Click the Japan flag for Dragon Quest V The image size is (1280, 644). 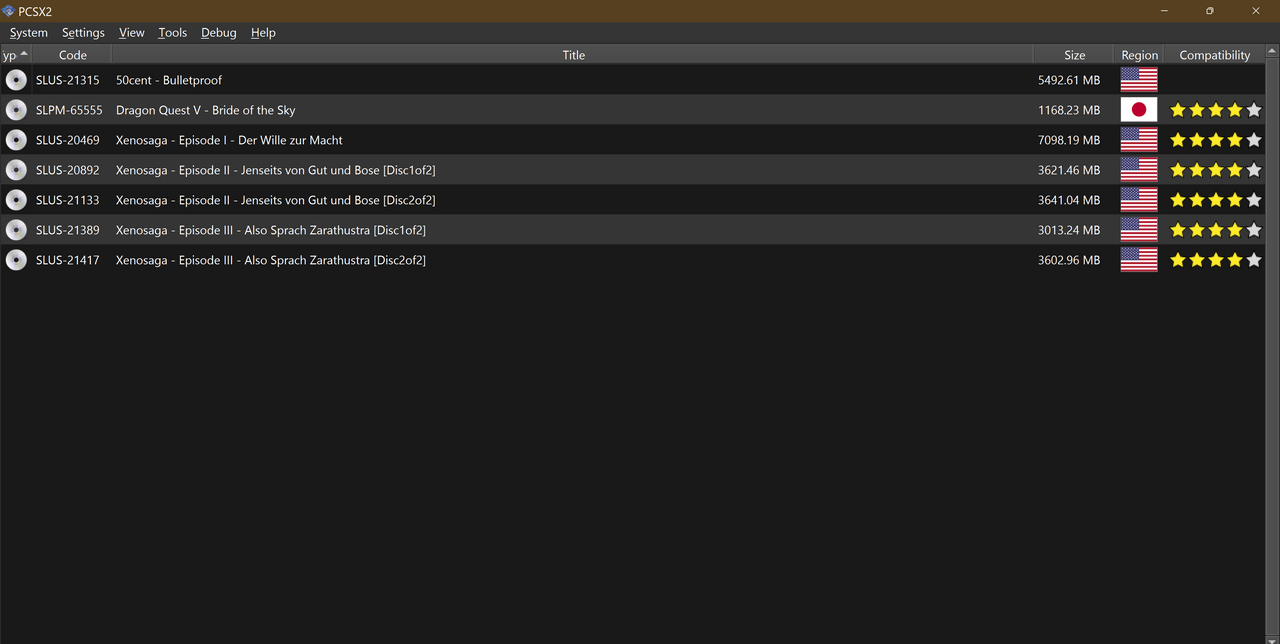click(1139, 110)
